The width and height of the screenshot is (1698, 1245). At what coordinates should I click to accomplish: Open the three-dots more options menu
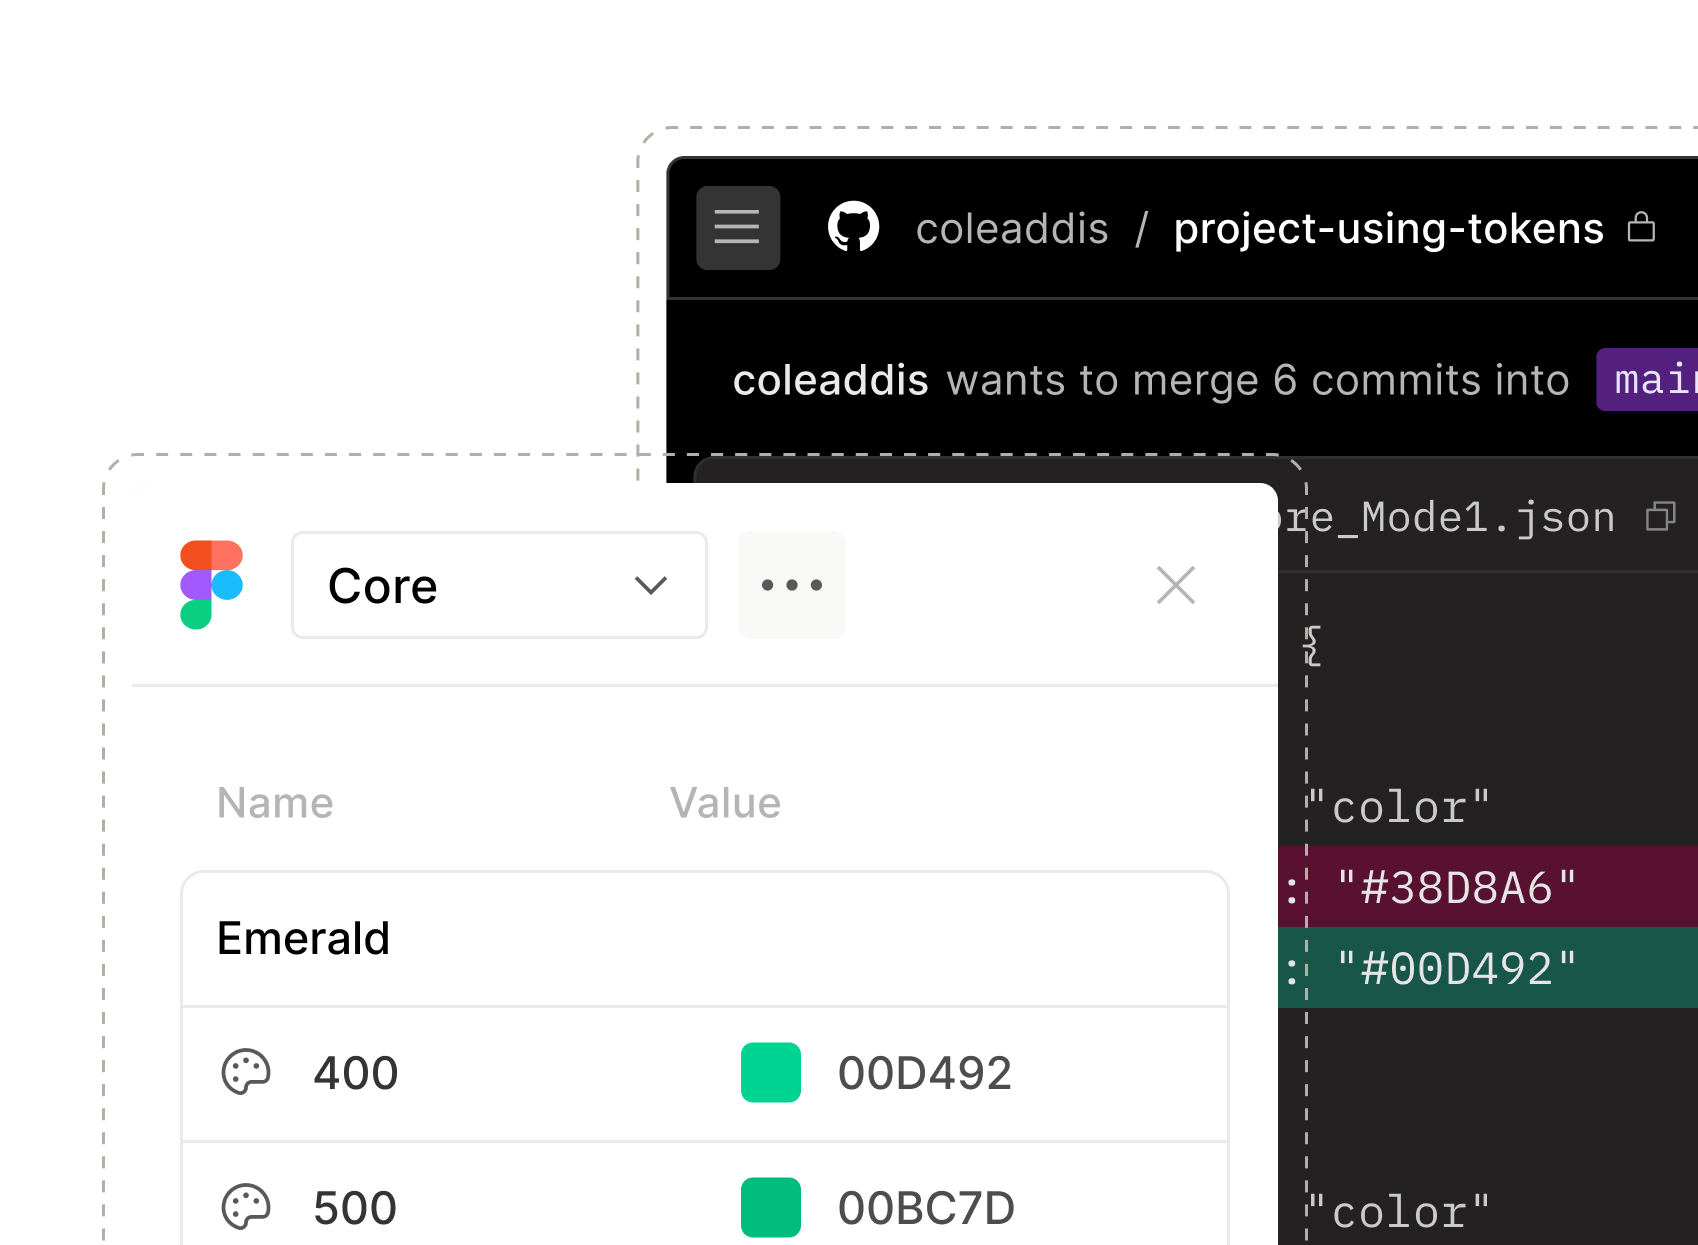point(791,585)
